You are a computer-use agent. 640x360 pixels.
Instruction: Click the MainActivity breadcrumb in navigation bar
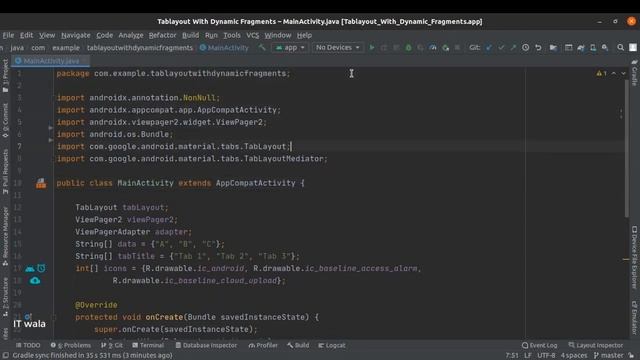pos(224,48)
